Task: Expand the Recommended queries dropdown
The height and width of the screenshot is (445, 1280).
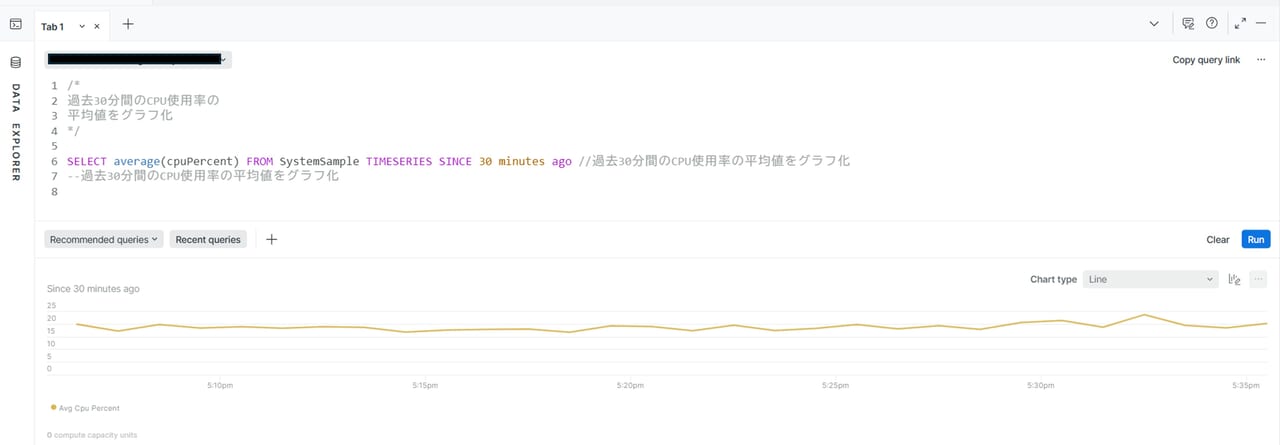Action: pyautogui.click(x=103, y=240)
